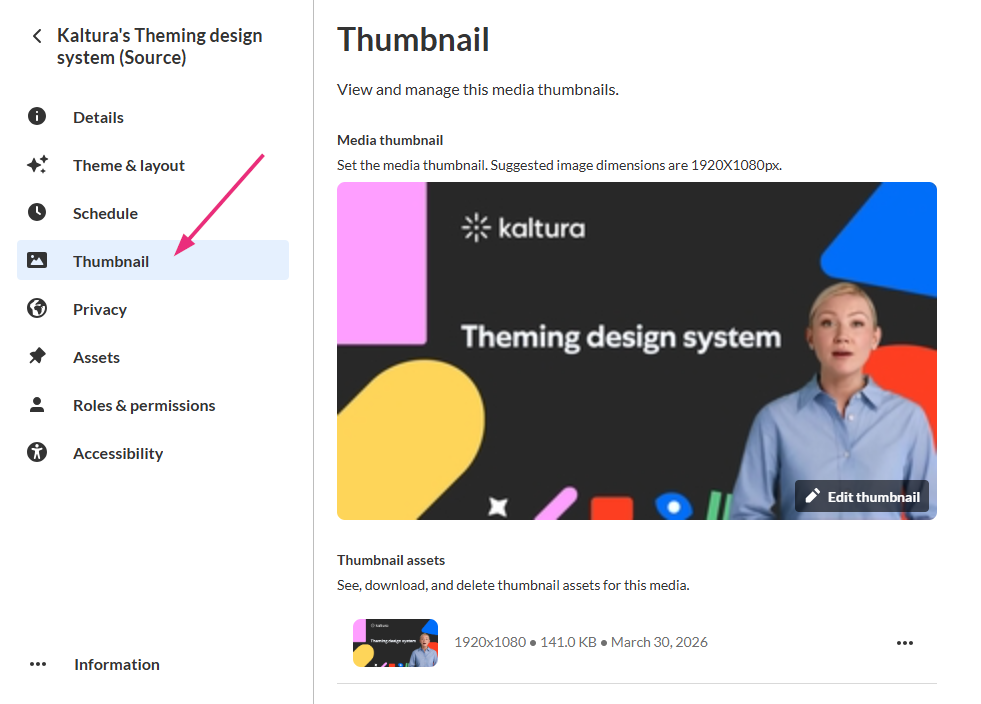The image size is (981, 704).
Task: Open the Assets section
Action: pyautogui.click(x=153, y=357)
